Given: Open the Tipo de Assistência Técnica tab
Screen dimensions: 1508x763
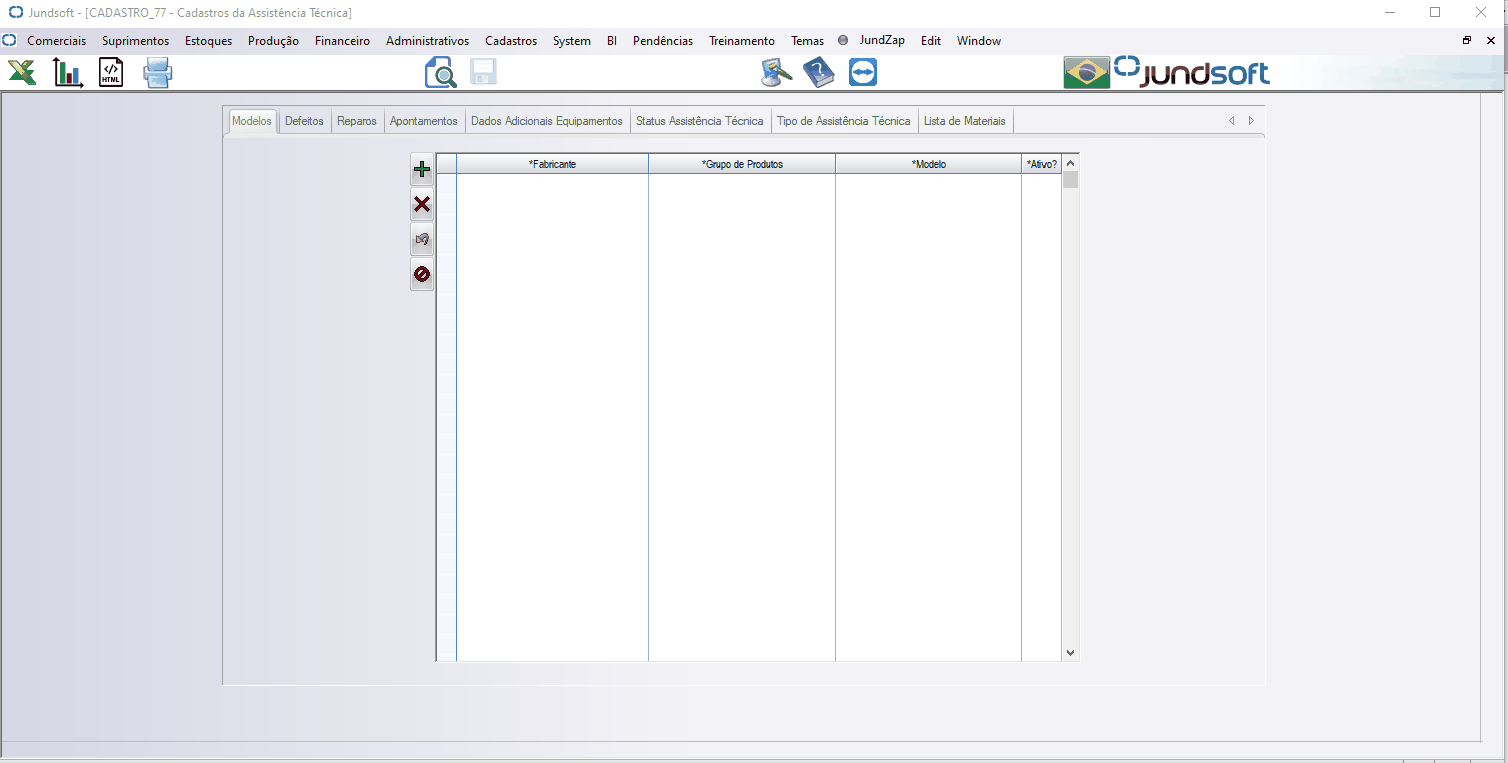Looking at the screenshot, I should (x=844, y=121).
